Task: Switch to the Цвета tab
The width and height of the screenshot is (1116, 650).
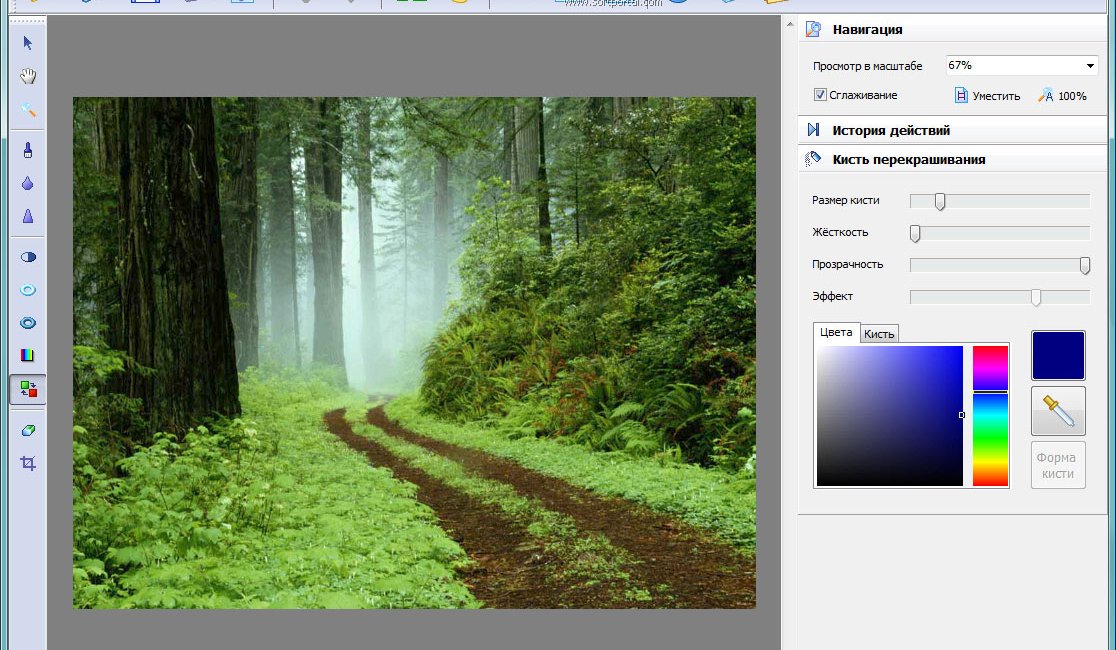Action: 836,332
